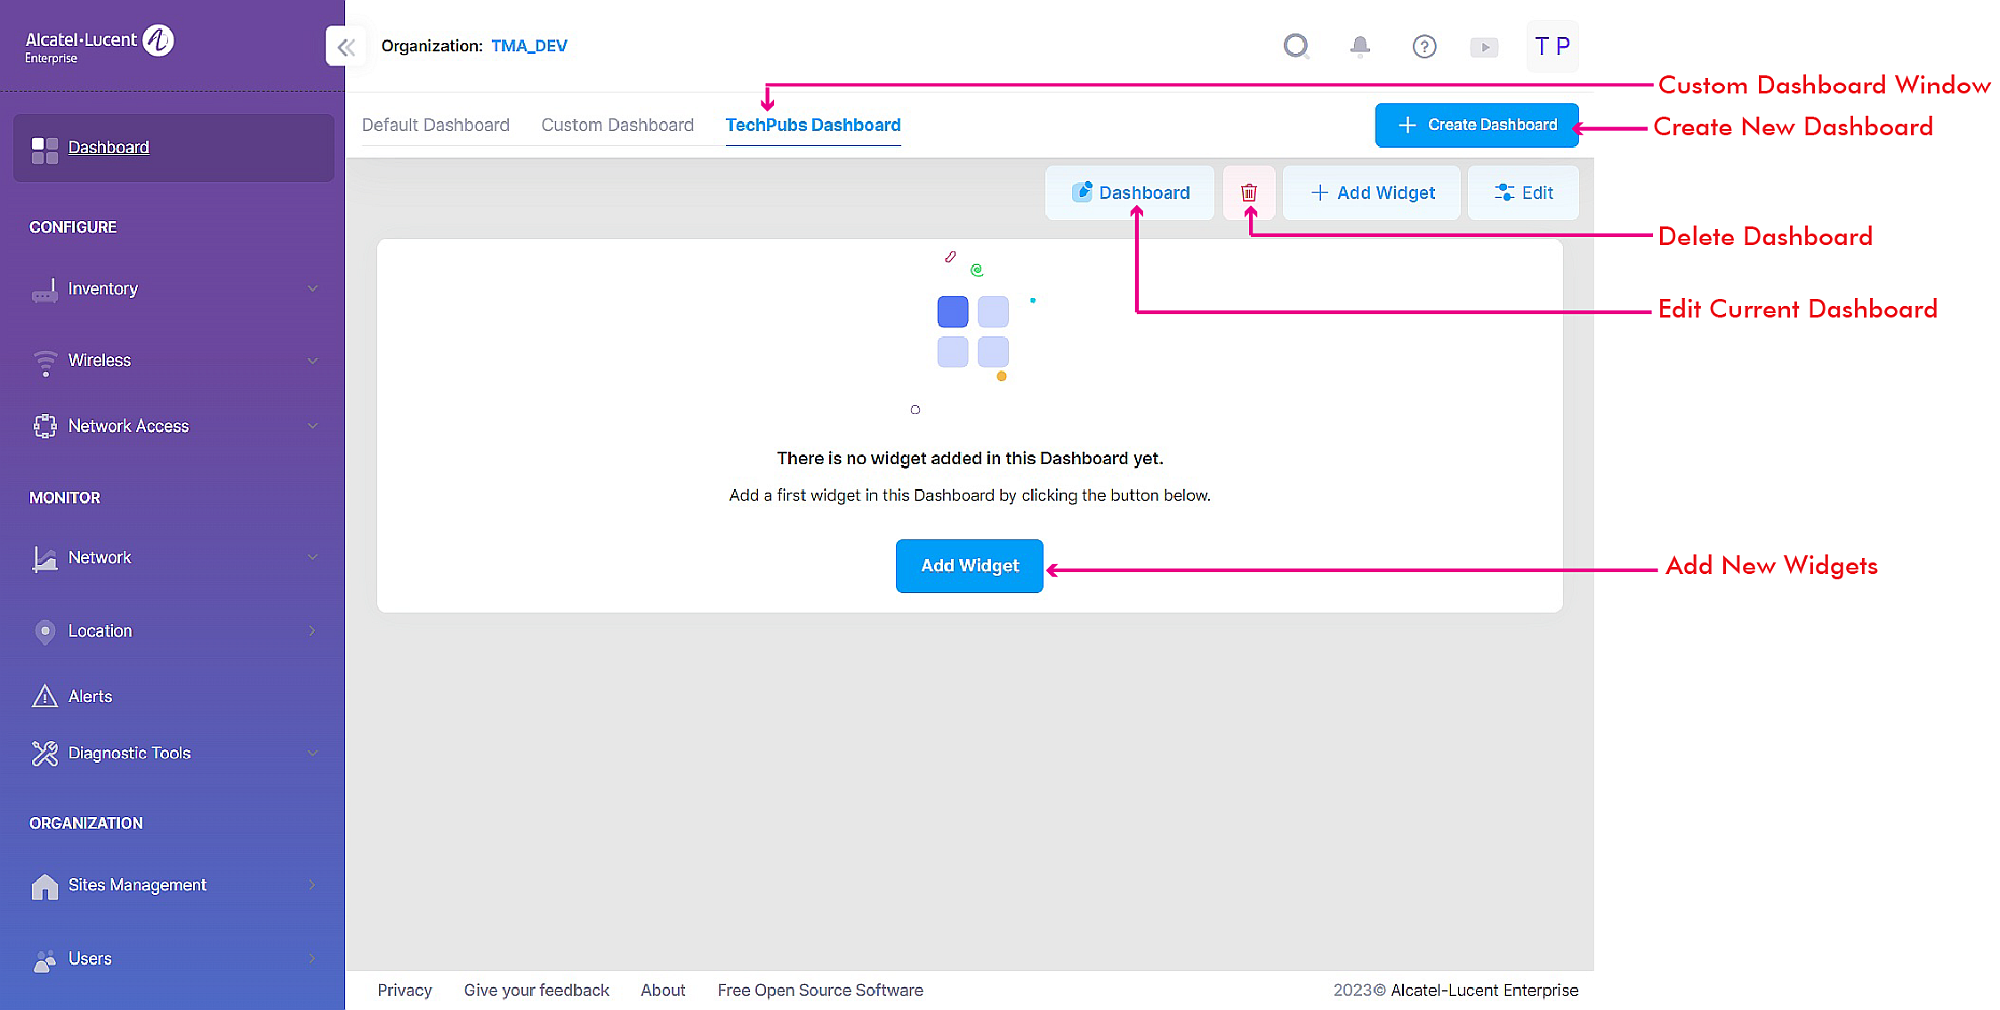
Task: Click the Dashboard edit button in toolbar
Action: pyautogui.click(x=1130, y=193)
